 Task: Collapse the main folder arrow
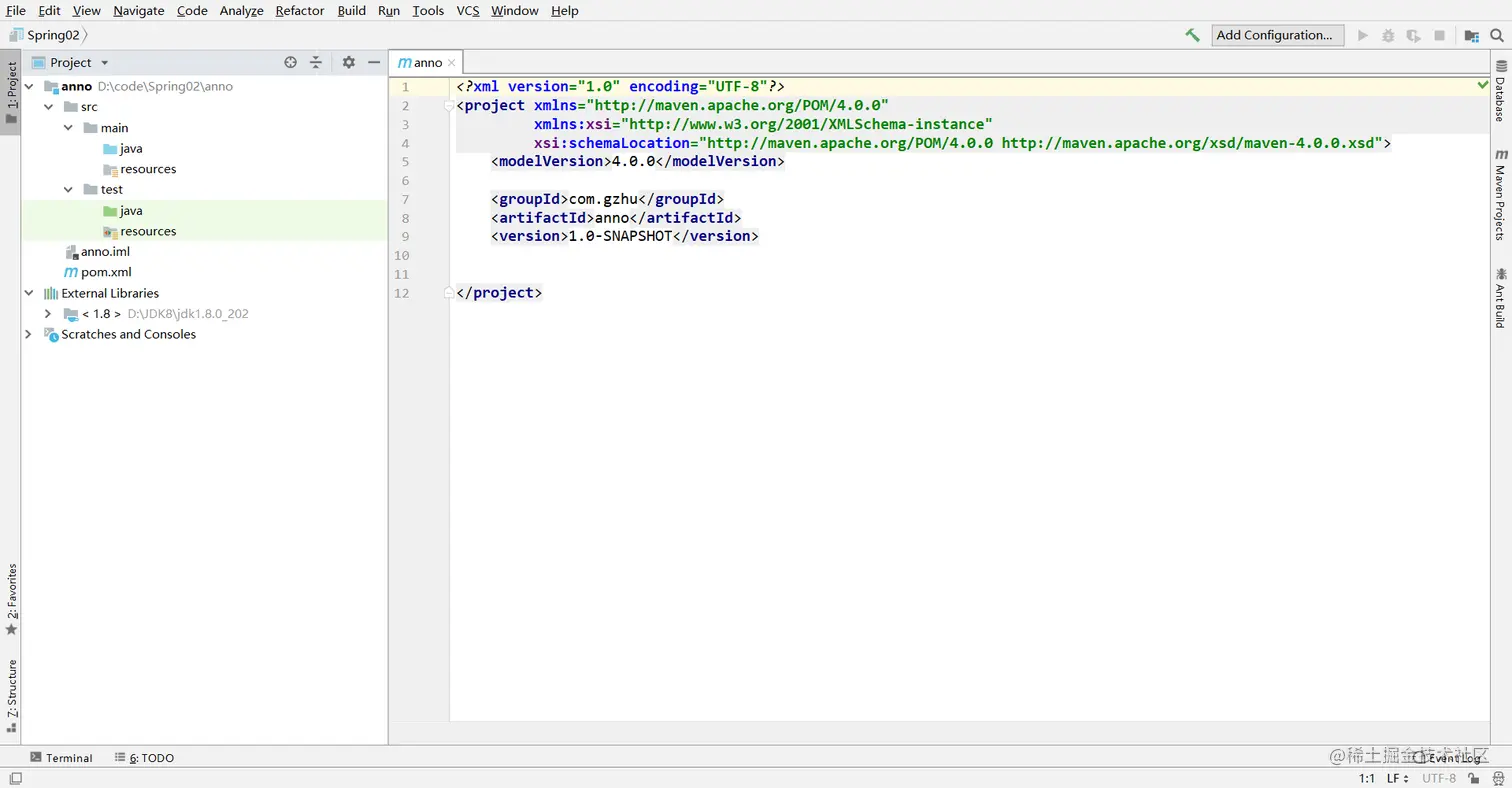point(68,128)
